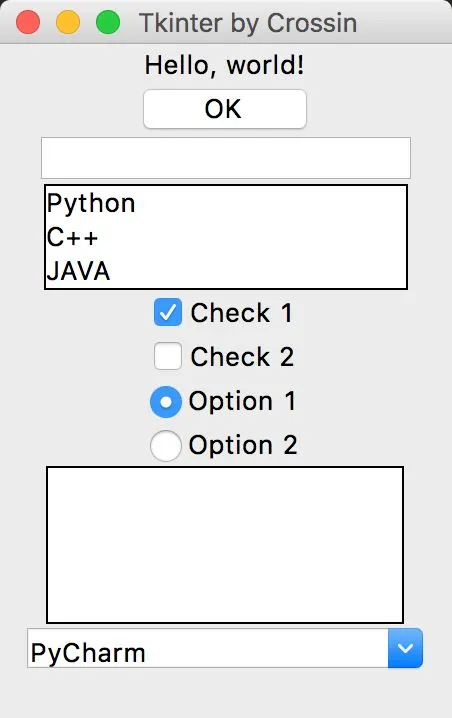Select C++ in the listbox

(226, 237)
